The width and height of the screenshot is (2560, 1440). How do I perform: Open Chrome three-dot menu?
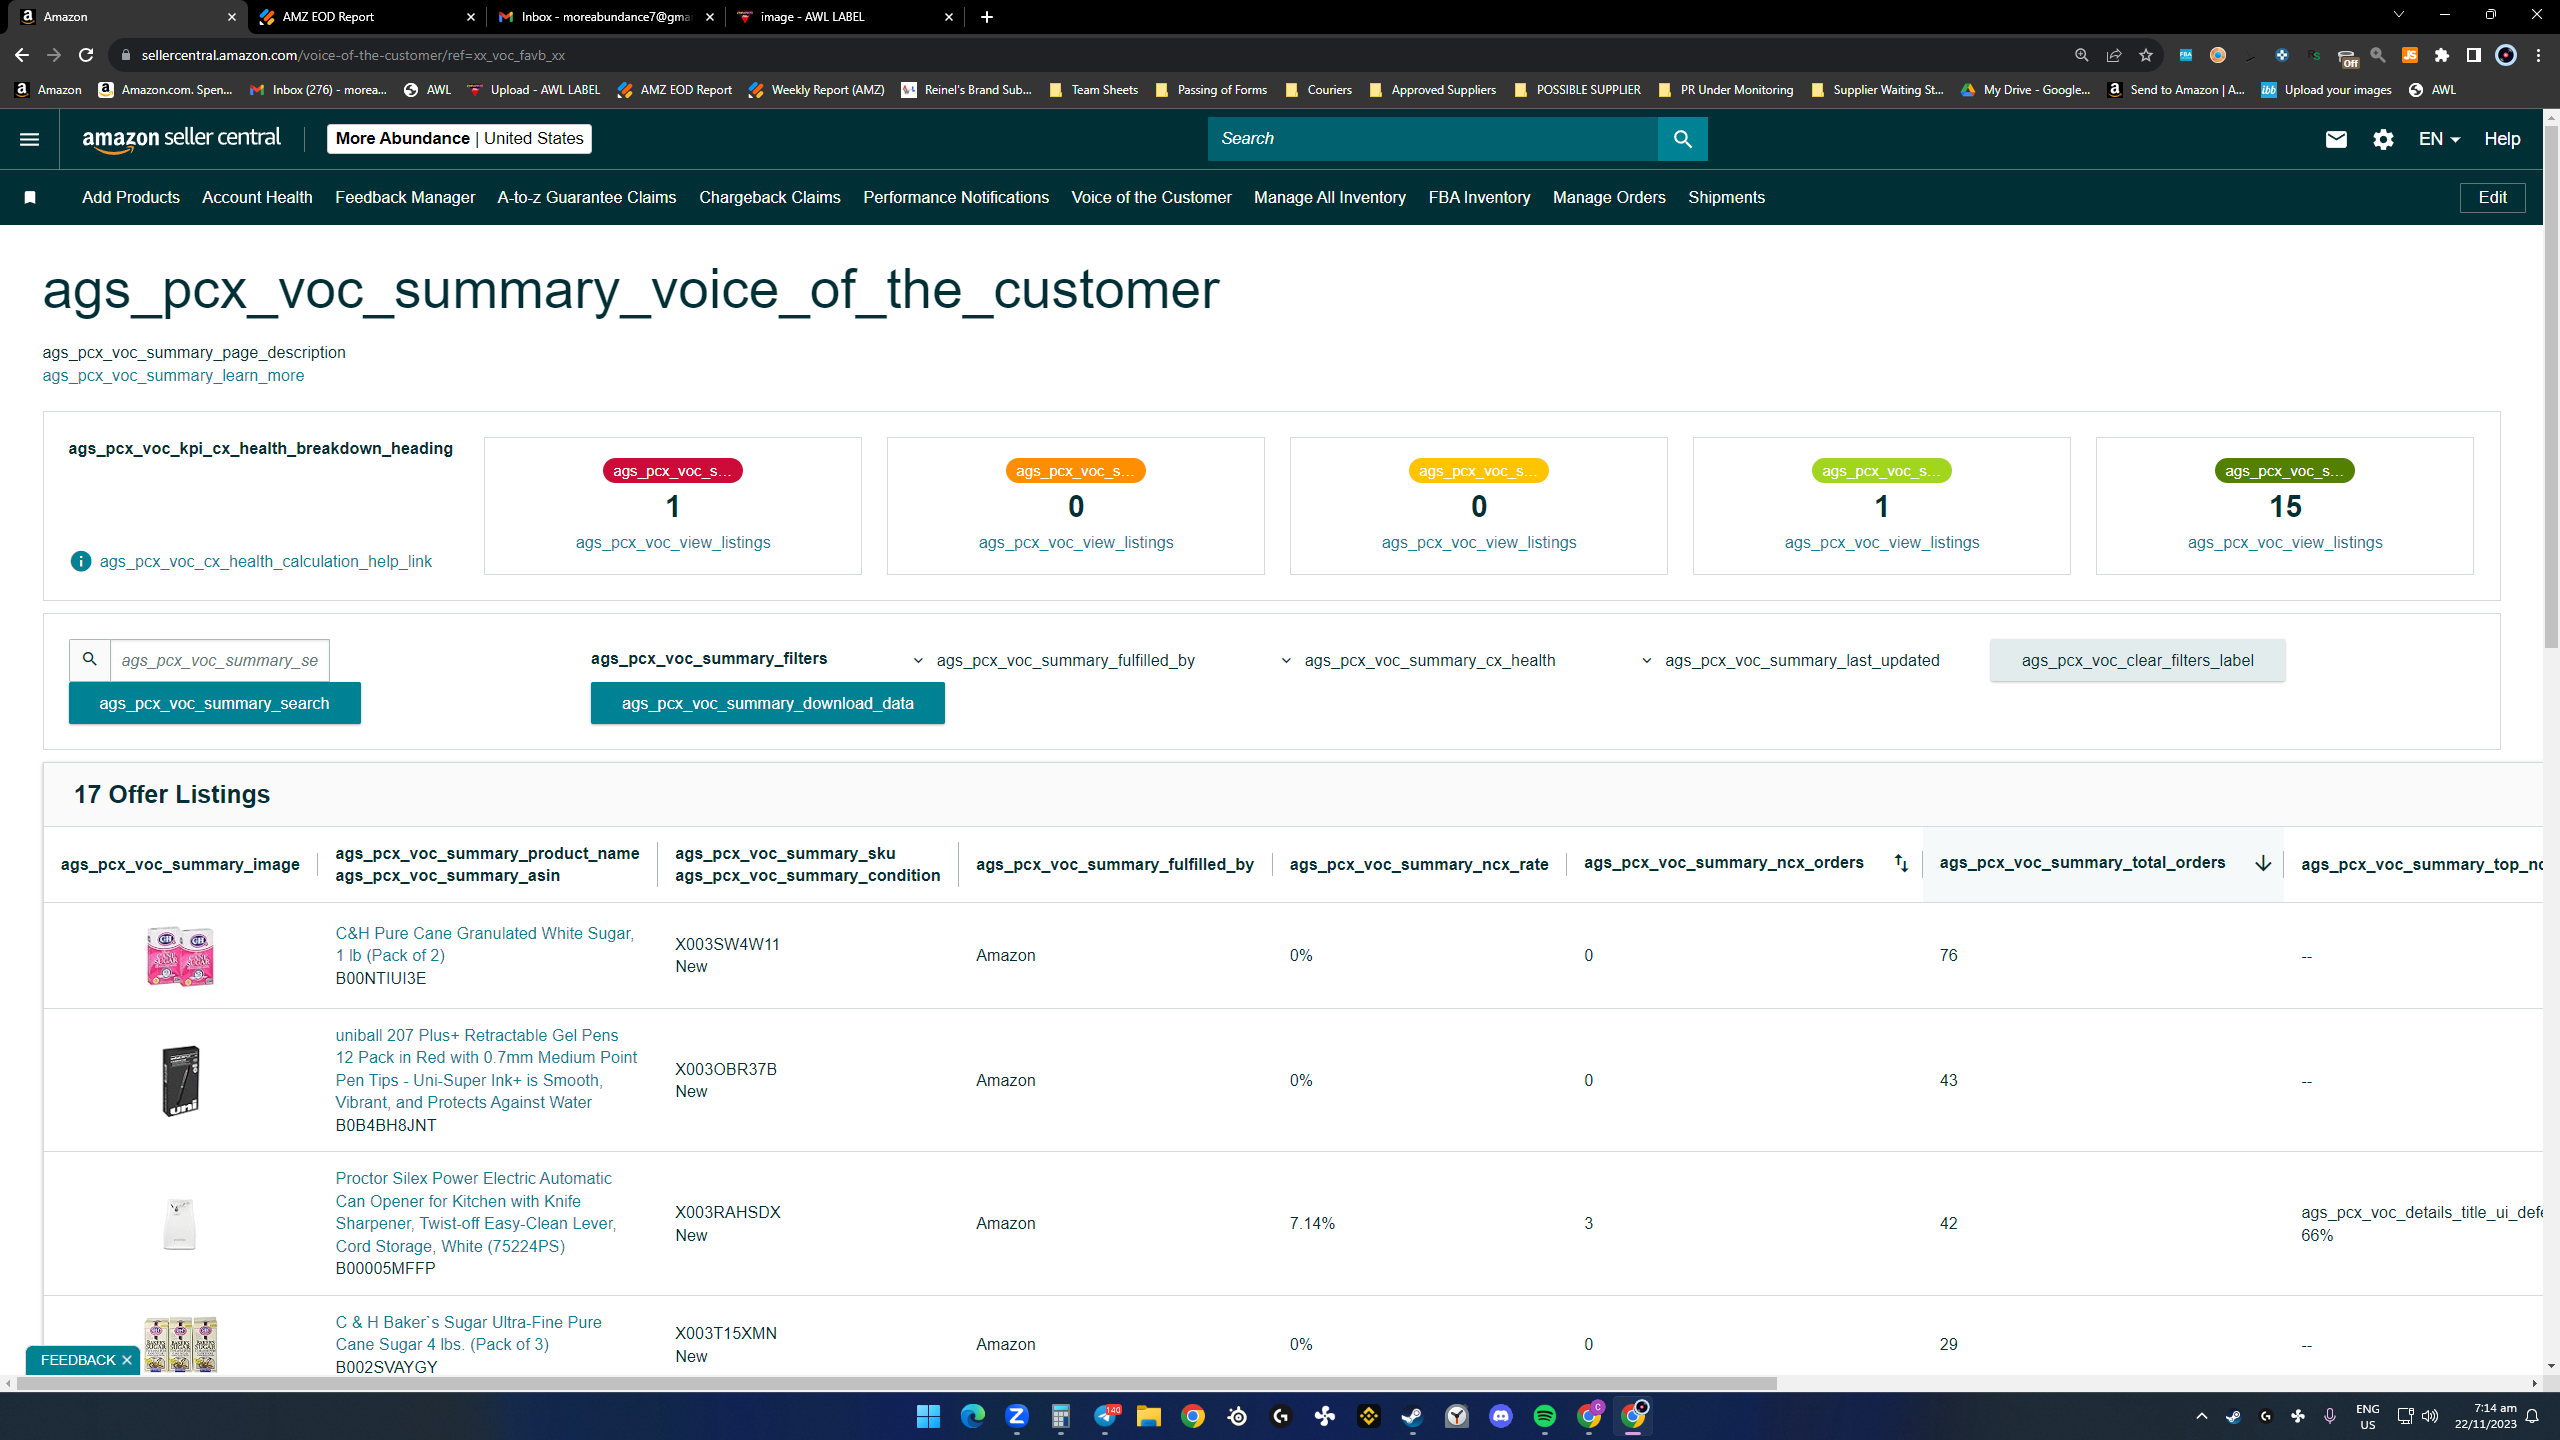pyautogui.click(x=2538, y=55)
